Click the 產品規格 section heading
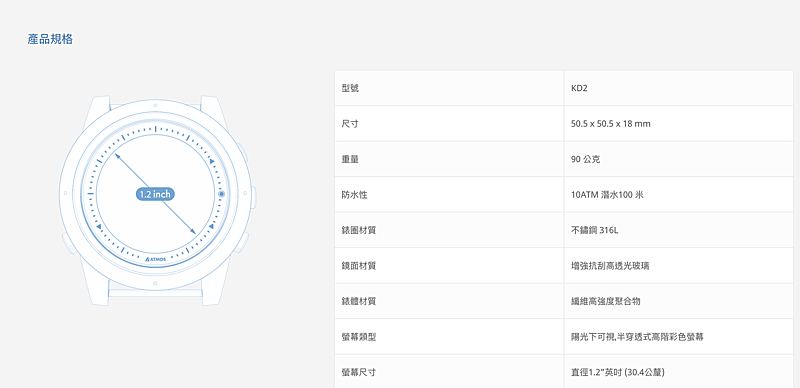Viewport: 800px width, 388px height. (x=50, y=39)
